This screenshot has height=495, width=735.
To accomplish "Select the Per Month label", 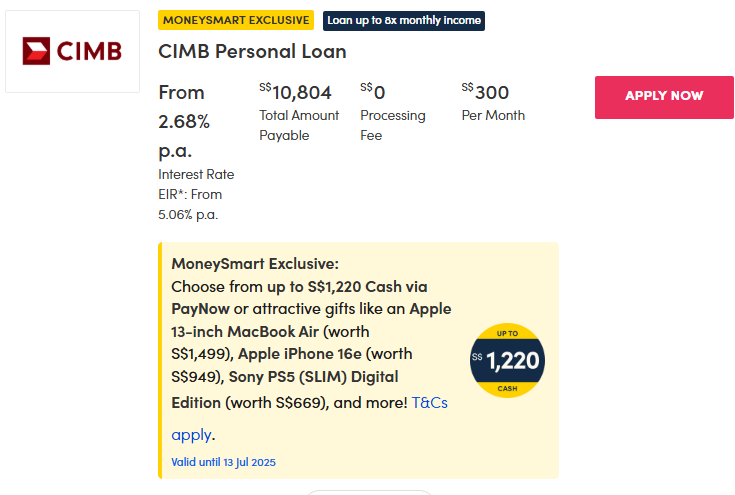I will pos(493,115).
